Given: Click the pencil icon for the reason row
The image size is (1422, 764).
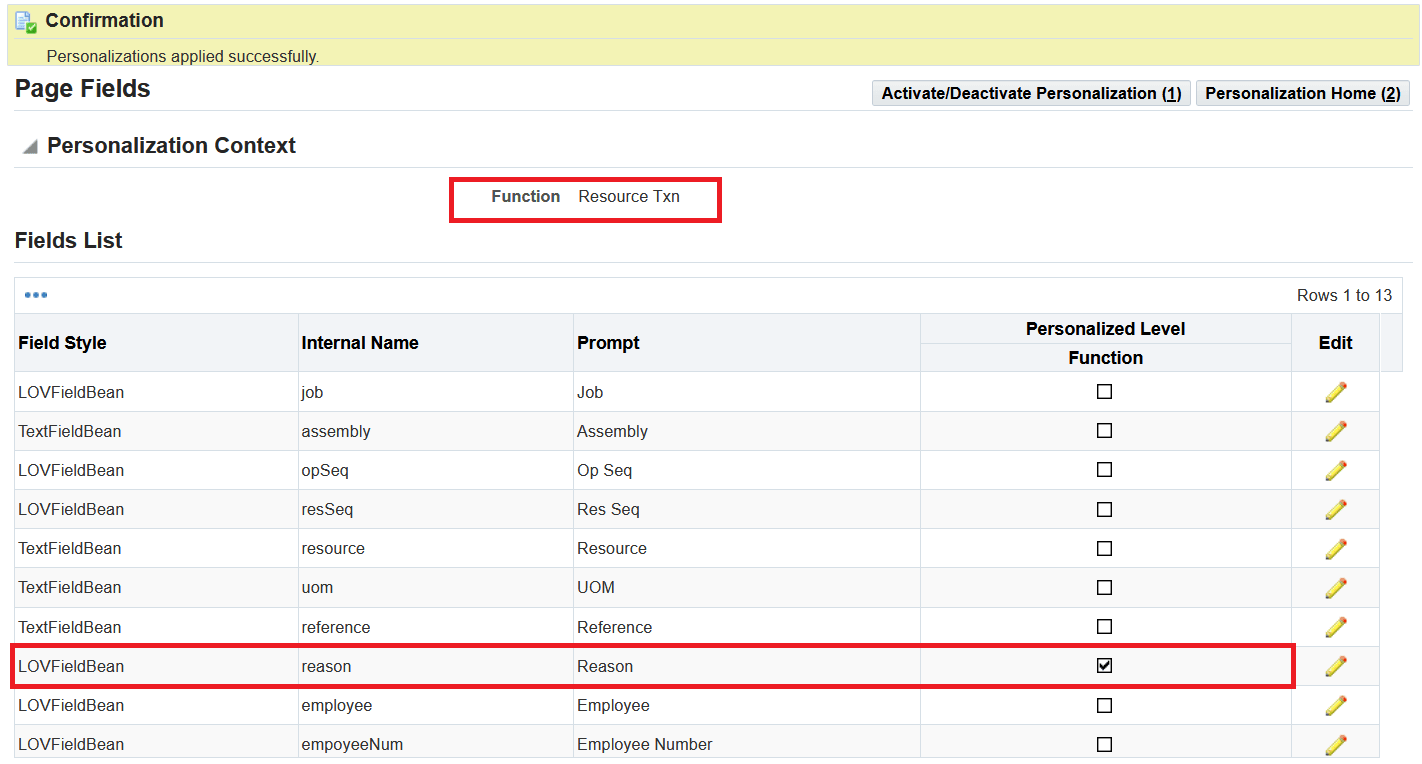Looking at the screenshot, I should click(x=1335, y=665).
